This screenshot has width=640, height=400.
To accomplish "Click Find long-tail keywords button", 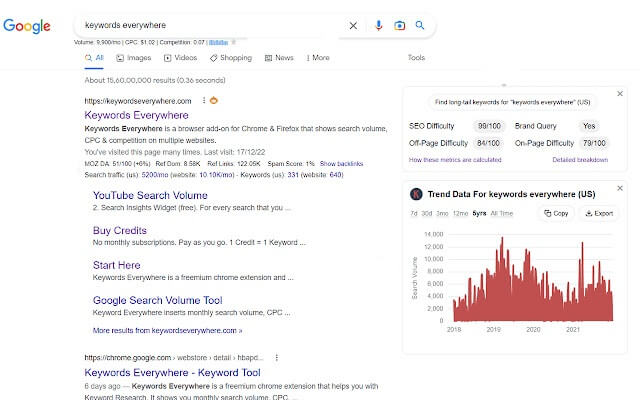I will point(513,102).
